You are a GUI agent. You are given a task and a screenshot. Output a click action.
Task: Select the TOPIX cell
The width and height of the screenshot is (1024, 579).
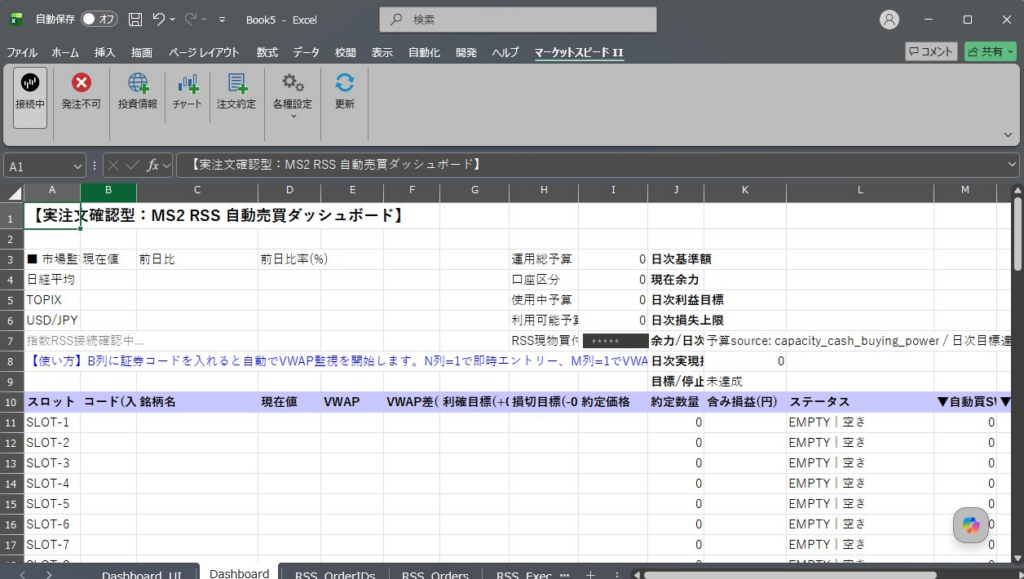52,300
